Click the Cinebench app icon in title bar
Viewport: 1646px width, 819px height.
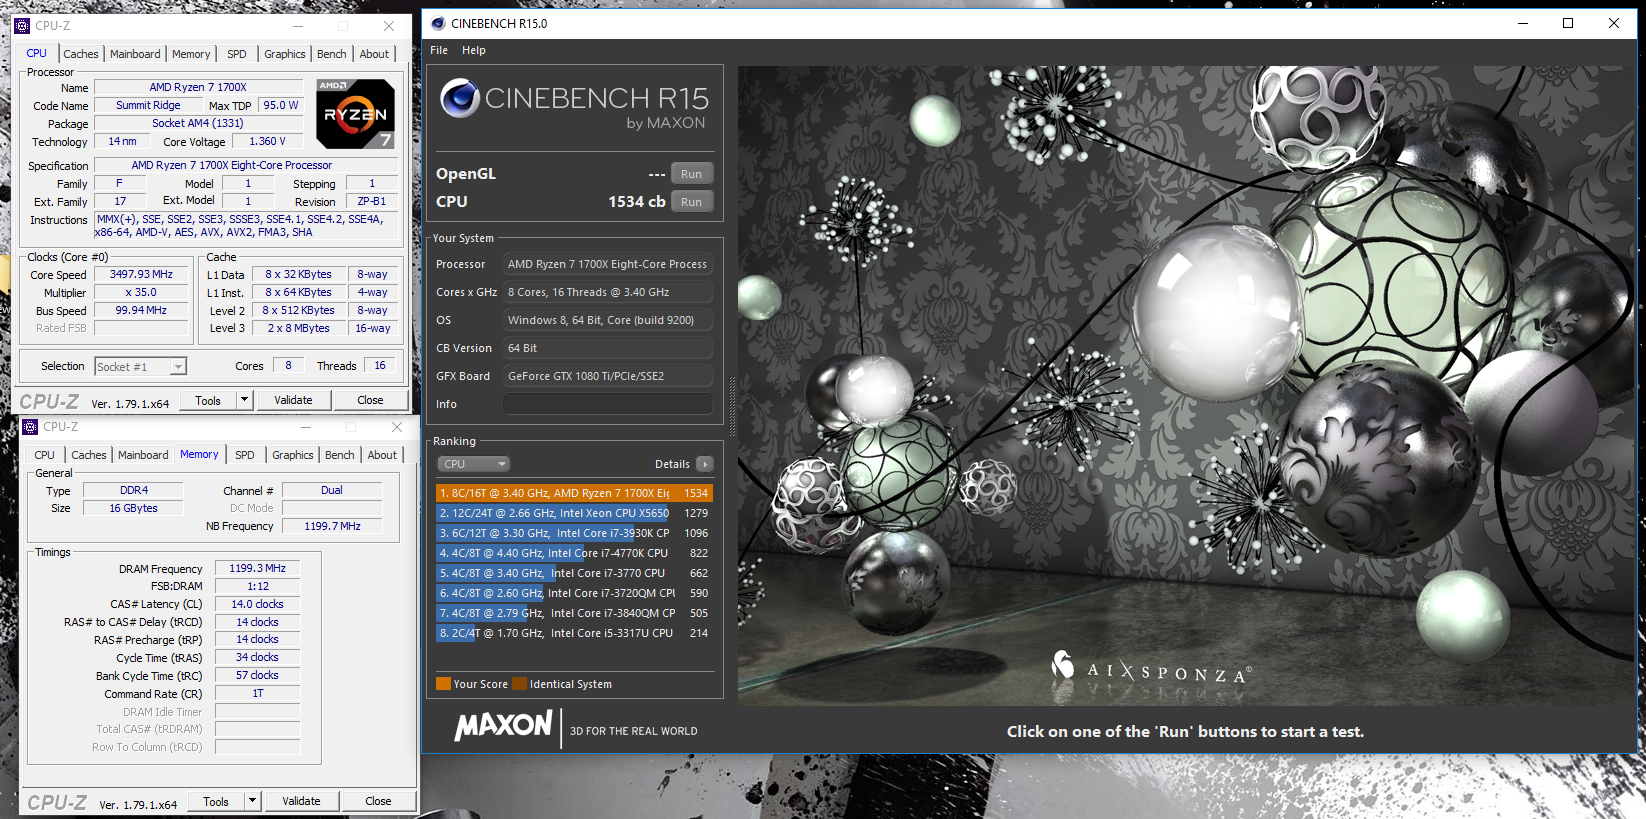438,23
